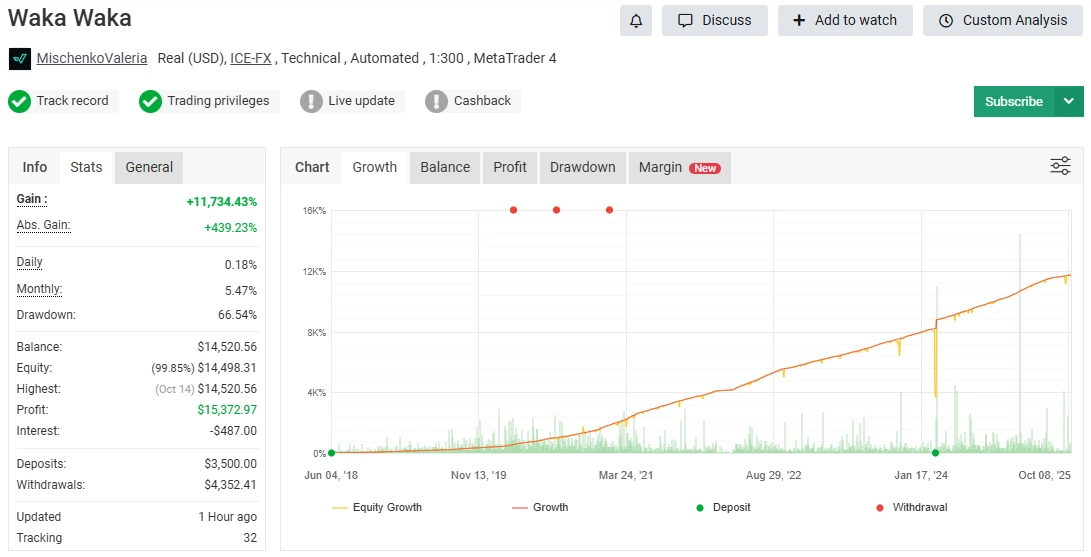This screenshot has height=557, width=1091.
Task: Click the Live update warning icon
Action: (311, 101)
